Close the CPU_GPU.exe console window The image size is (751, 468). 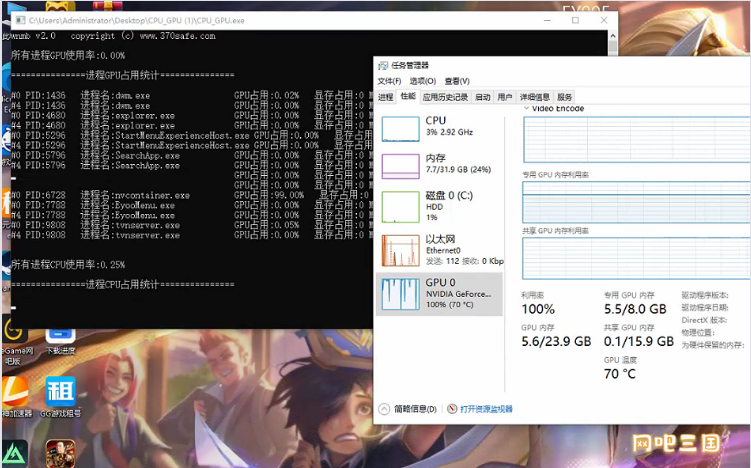(x=603, y=20)
